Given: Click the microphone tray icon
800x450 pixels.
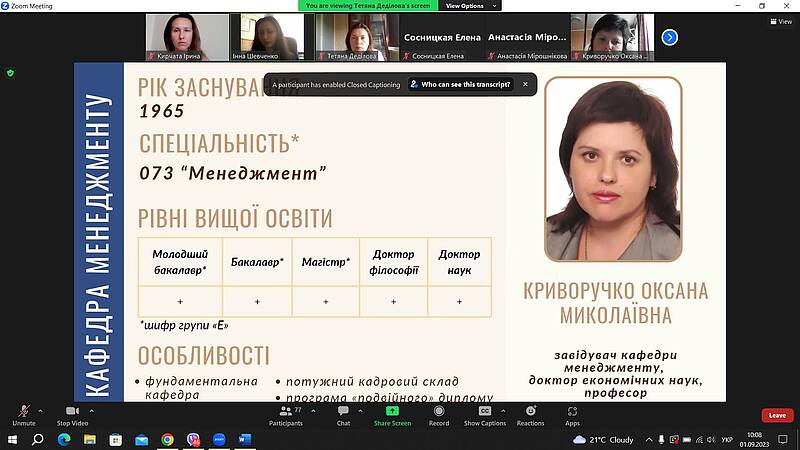Looking at the screenshot, I should (661, 439).
